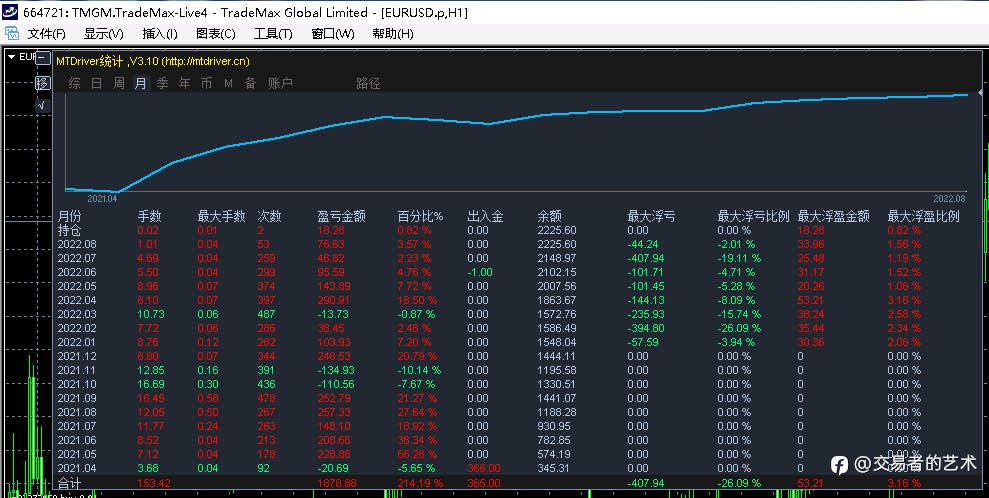Switch to the 综 summary tab
Screen dimensions: 989x498
pyautogui.click(x=74, y=83)
